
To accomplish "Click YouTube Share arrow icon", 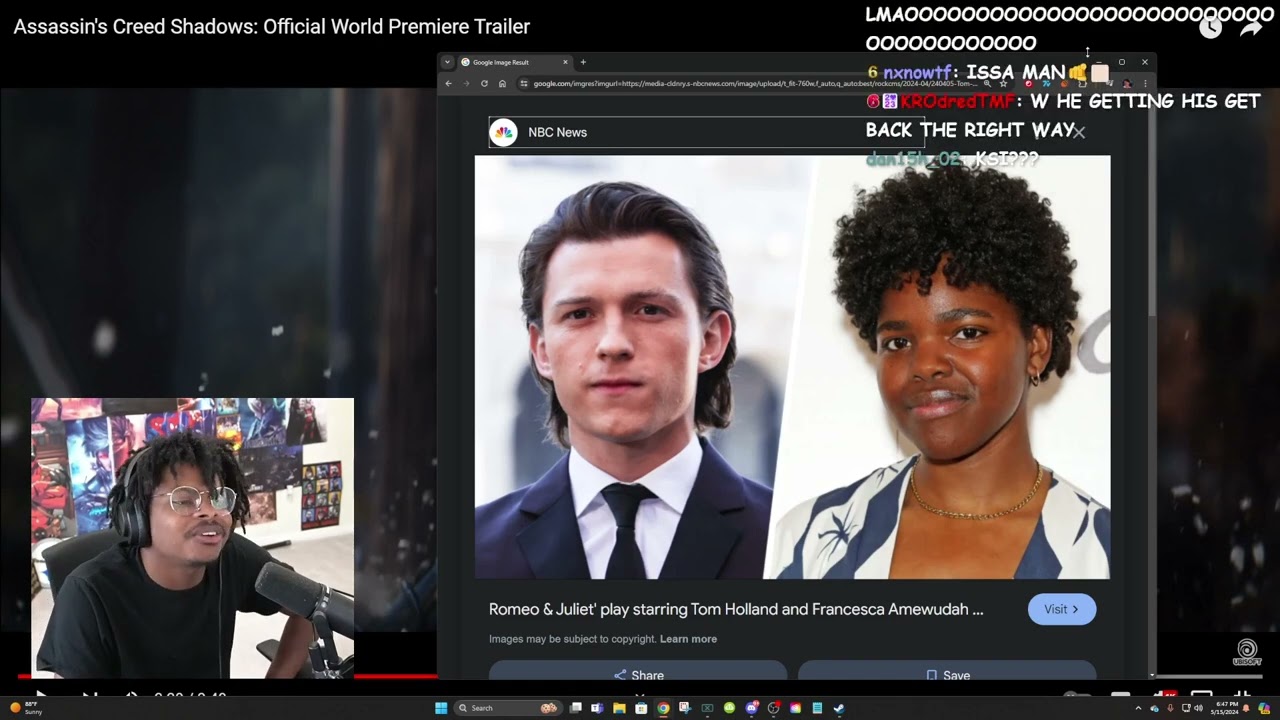I will [1252, 28].
